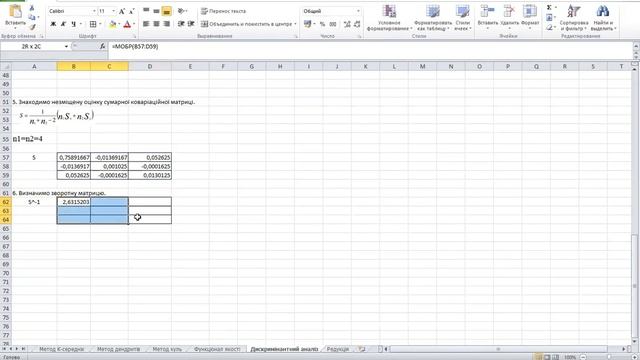Open the Font group dialog launcher
Viewport: 640px width, 360px height.
click(134, 37)
